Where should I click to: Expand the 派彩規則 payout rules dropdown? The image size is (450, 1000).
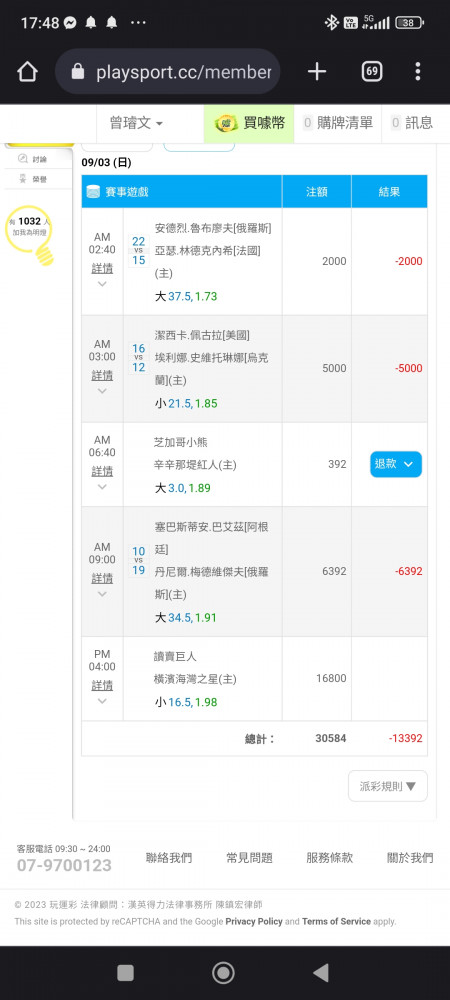(388, 786)
